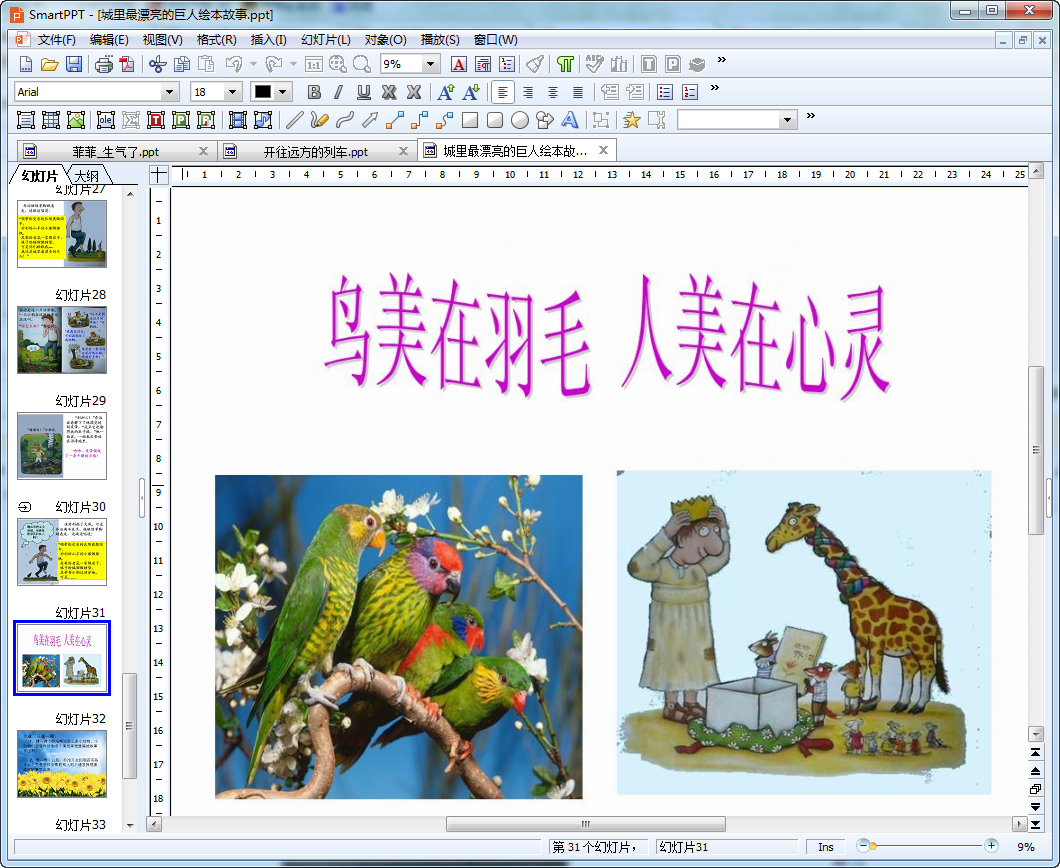Screen dimensions: 1060x868
Task: Insert a movie frame
Action: coord(237,120)
